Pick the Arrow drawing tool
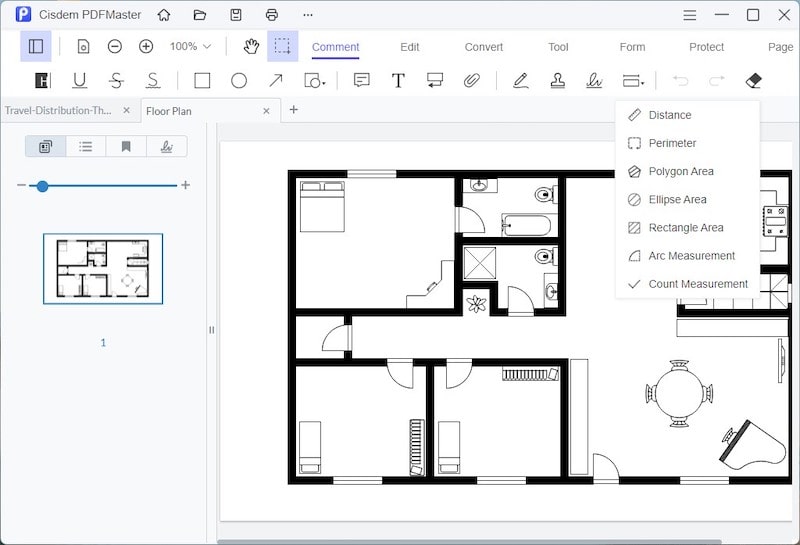Image resolution: width=800 pixels, height=545 pixels. click(276, 81)
